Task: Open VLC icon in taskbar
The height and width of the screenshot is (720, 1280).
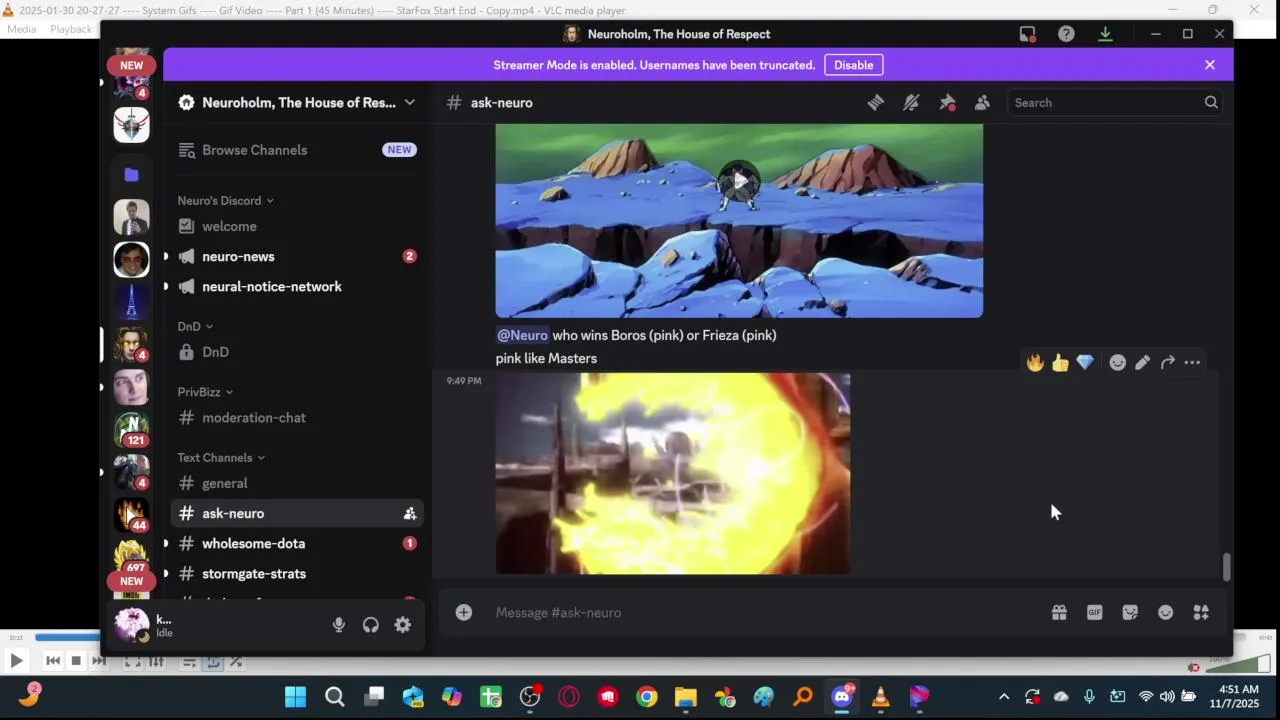Action: tap(881, 697)
